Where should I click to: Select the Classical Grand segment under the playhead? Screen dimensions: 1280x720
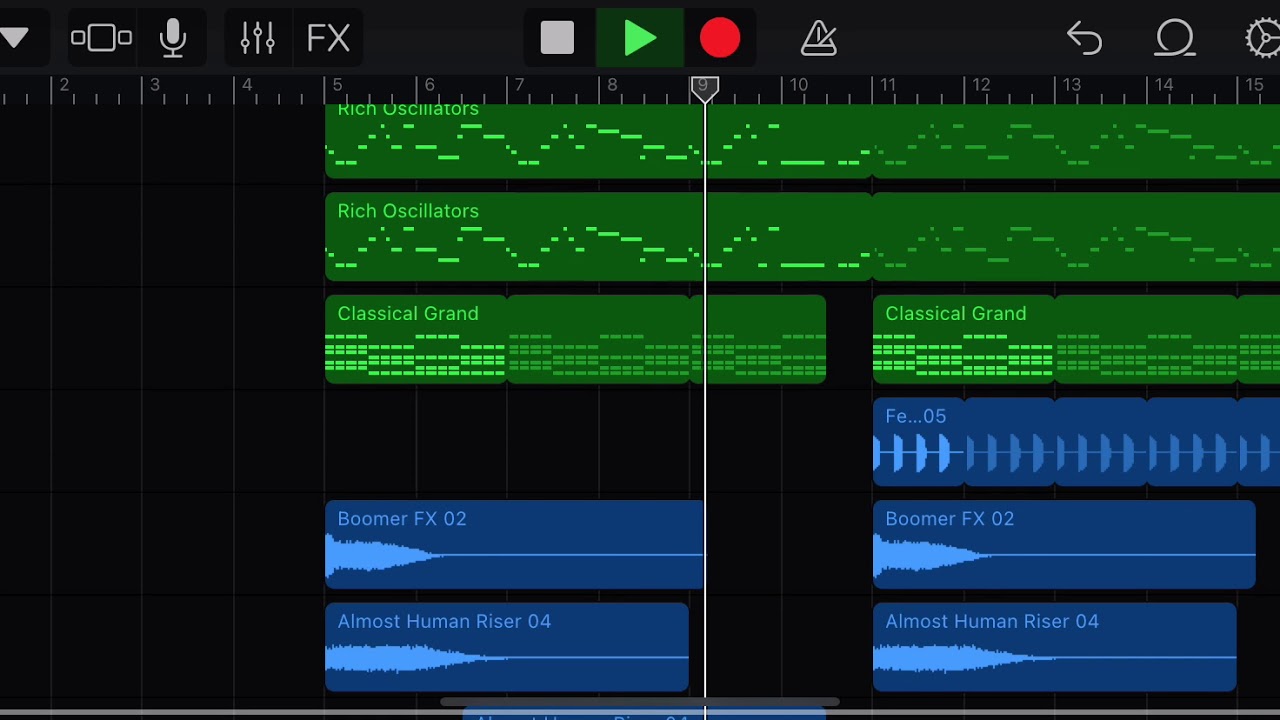pyautogui.click(x=758, y=339)
